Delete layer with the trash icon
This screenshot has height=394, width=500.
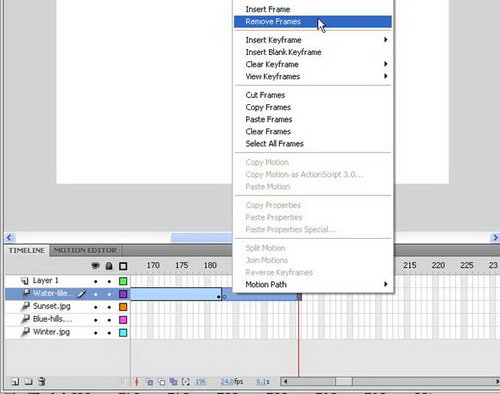(x=42, y=381)
